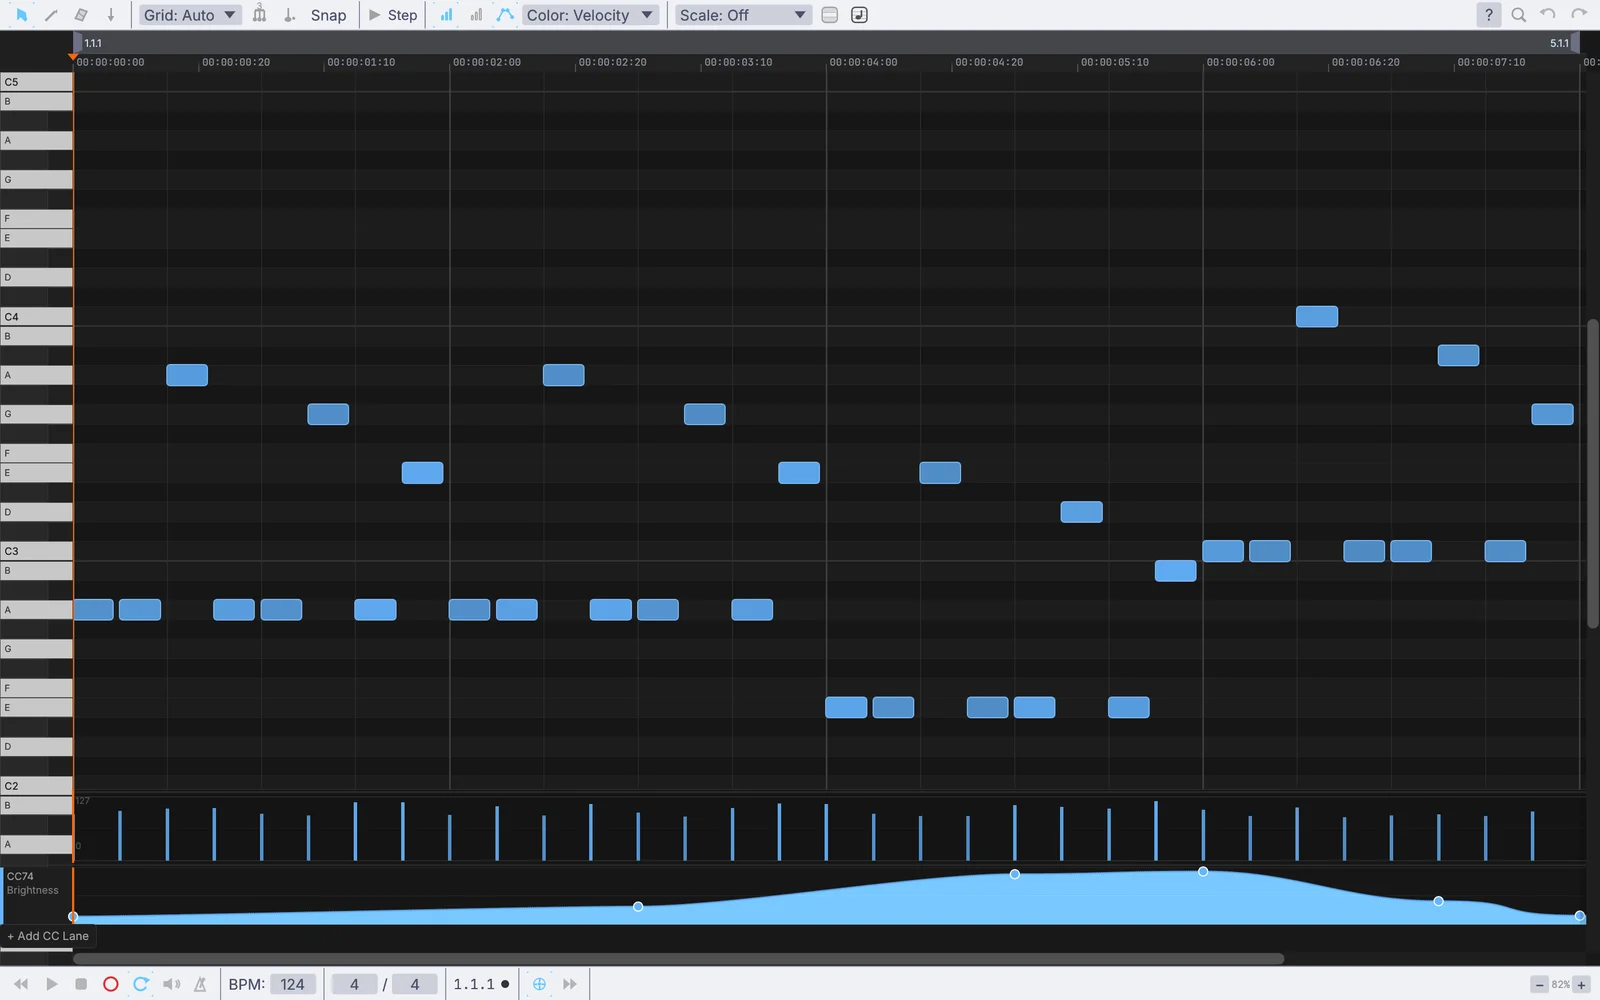The image size is (1600, 1000).
Task: Click the 82% zoom level label
Action: (x=1560, y=985)
